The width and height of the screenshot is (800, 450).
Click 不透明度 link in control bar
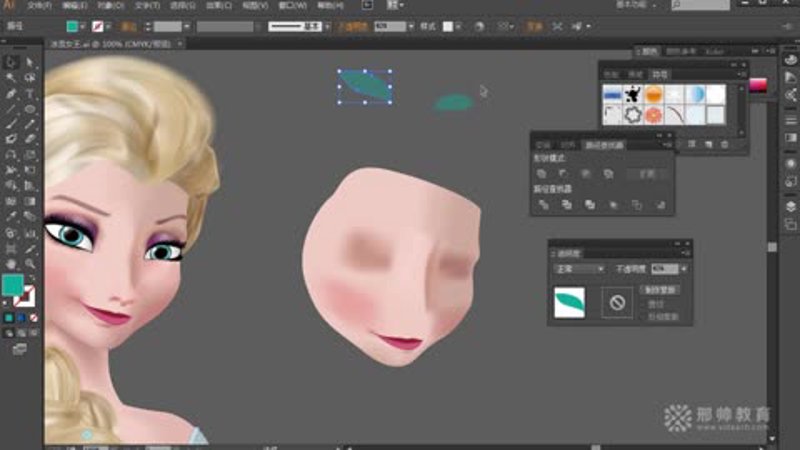[354, 27]
